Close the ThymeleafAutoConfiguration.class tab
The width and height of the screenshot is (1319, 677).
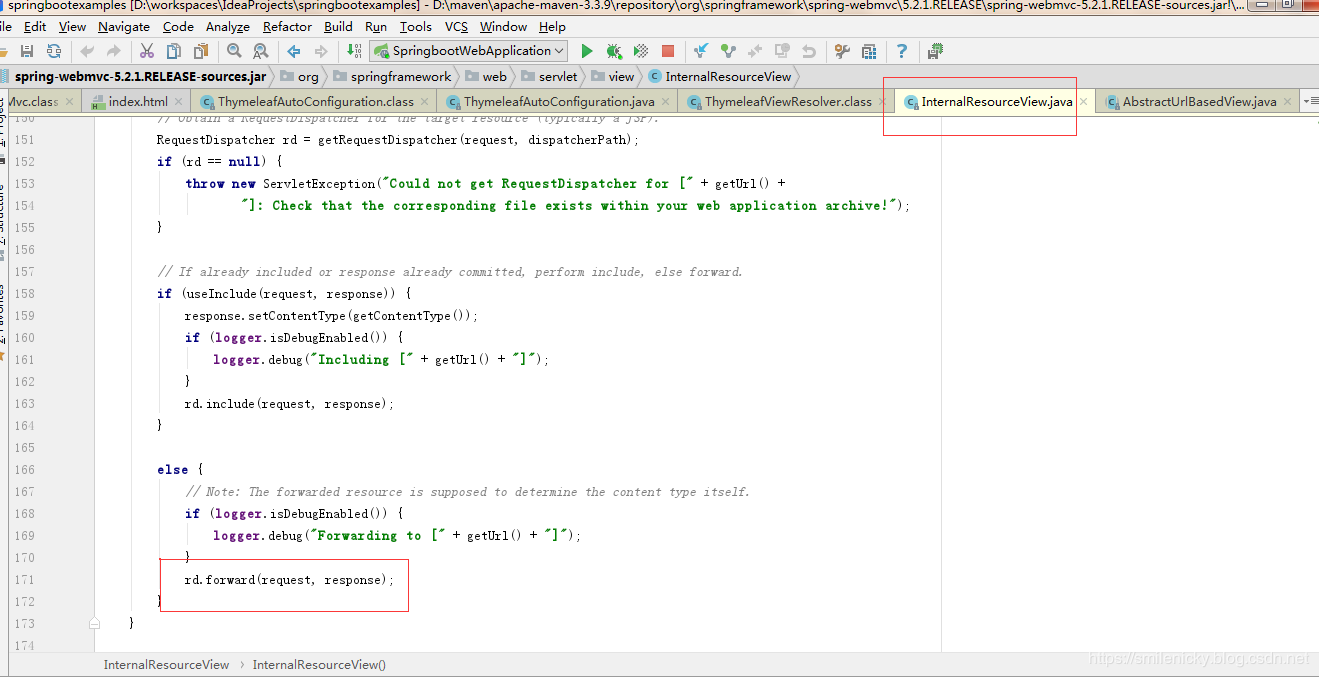click(x=425, y=102)
